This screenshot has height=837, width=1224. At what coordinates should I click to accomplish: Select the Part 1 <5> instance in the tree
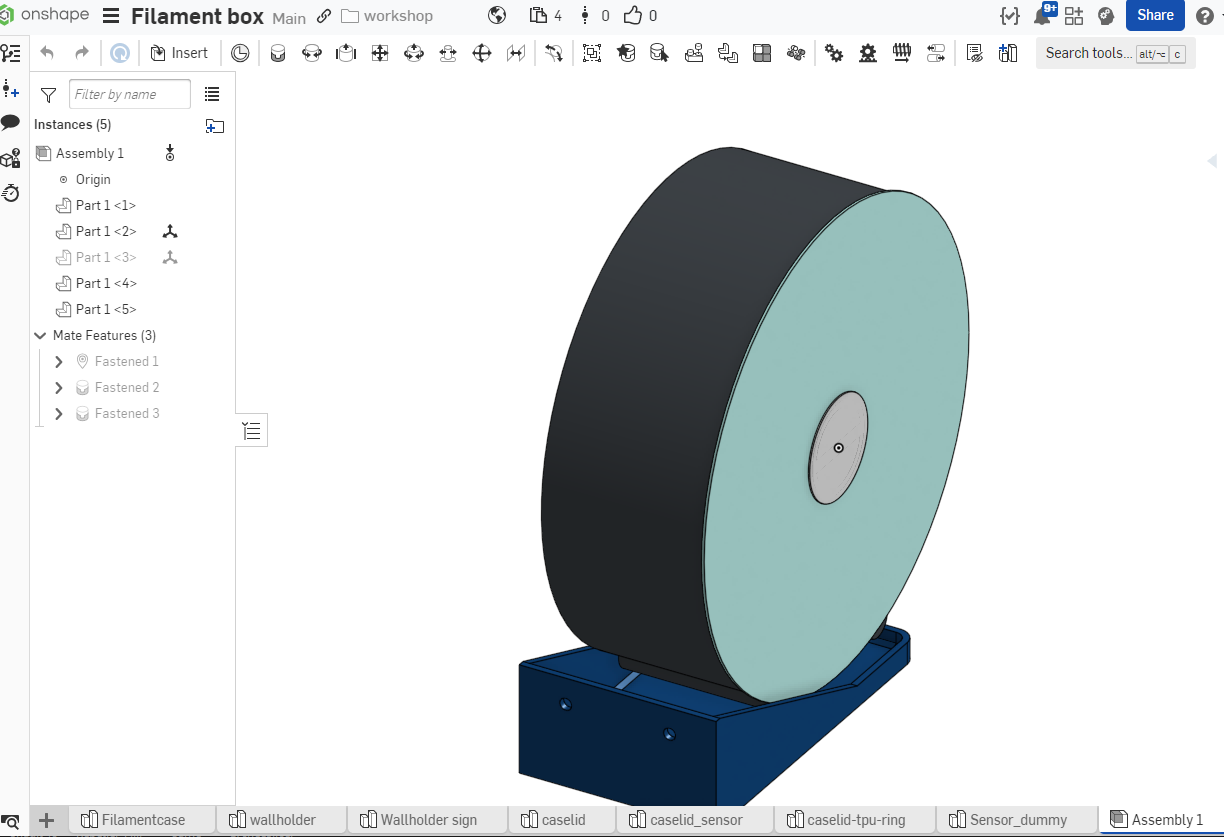[x=104, y=309]
